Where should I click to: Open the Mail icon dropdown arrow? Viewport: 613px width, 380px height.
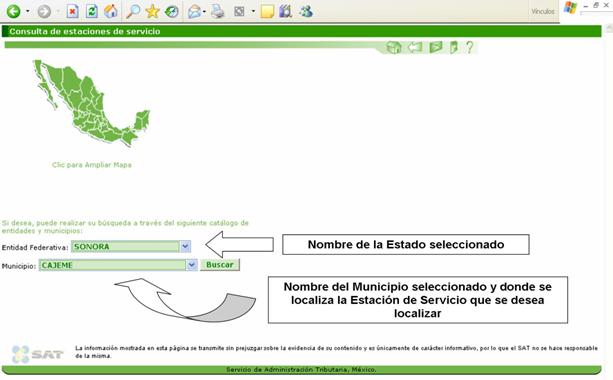(x=204, y=12)
